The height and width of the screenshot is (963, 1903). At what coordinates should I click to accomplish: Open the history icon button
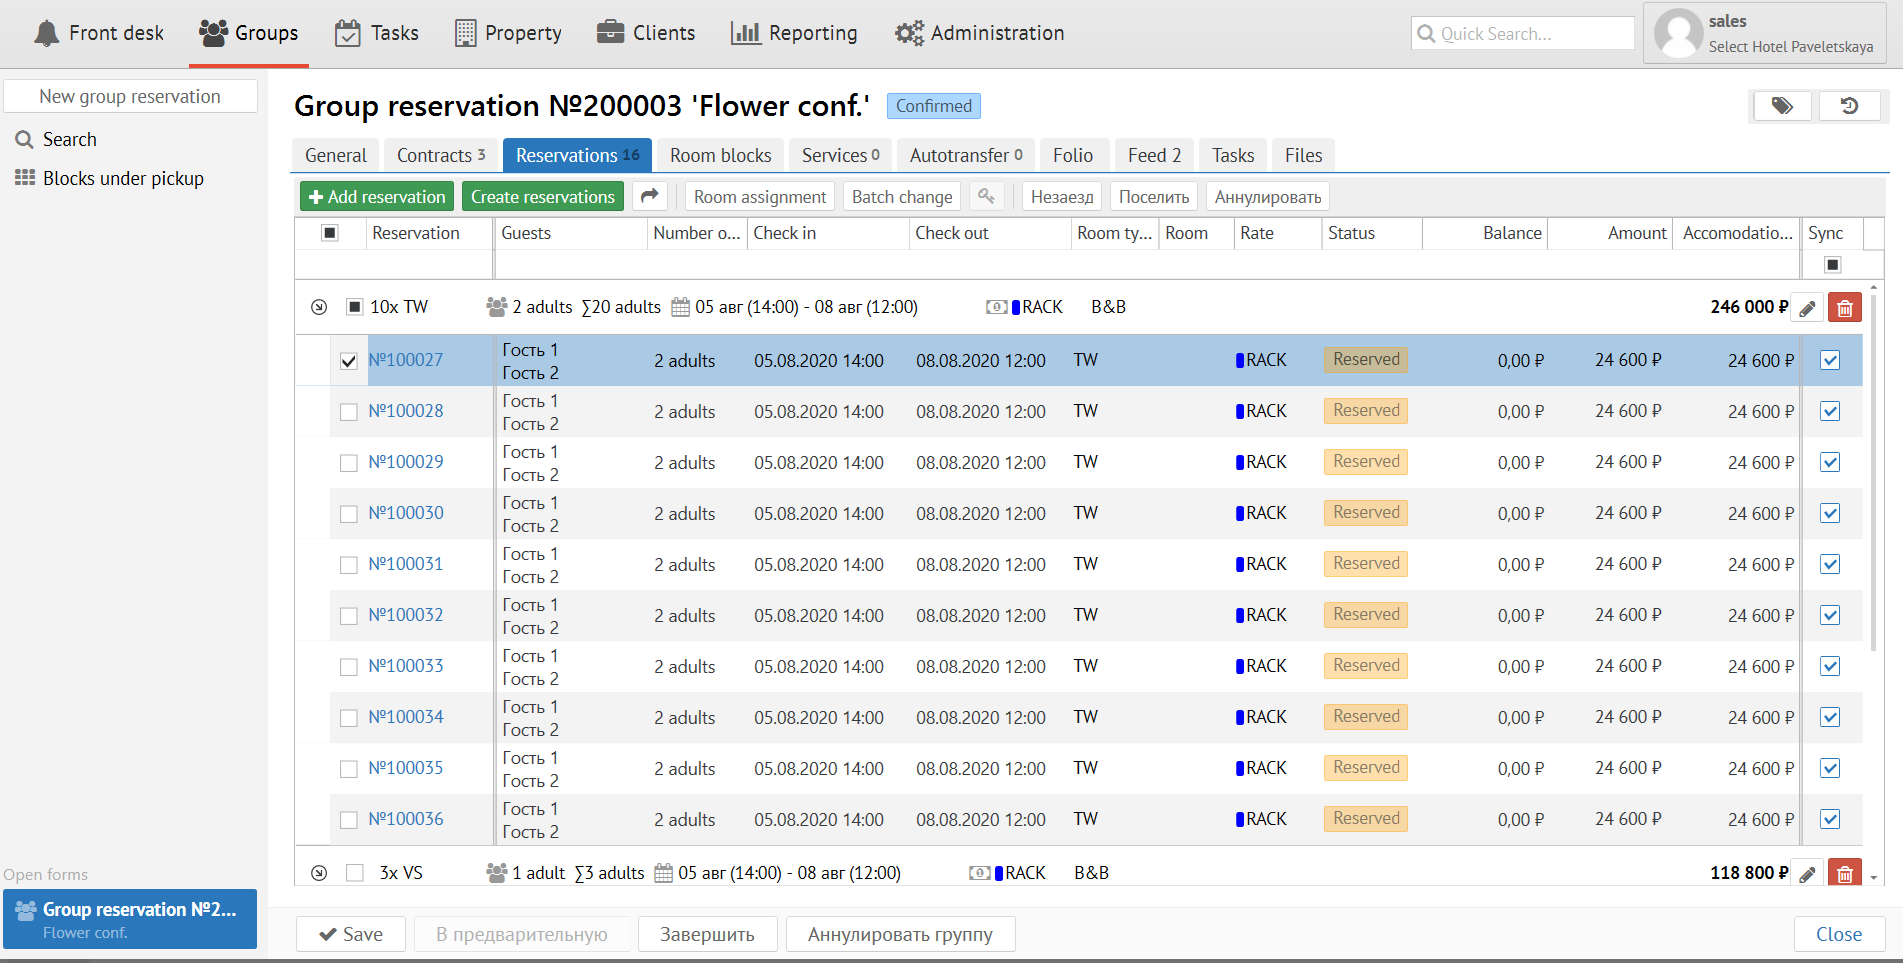(x=1849, y=106)
